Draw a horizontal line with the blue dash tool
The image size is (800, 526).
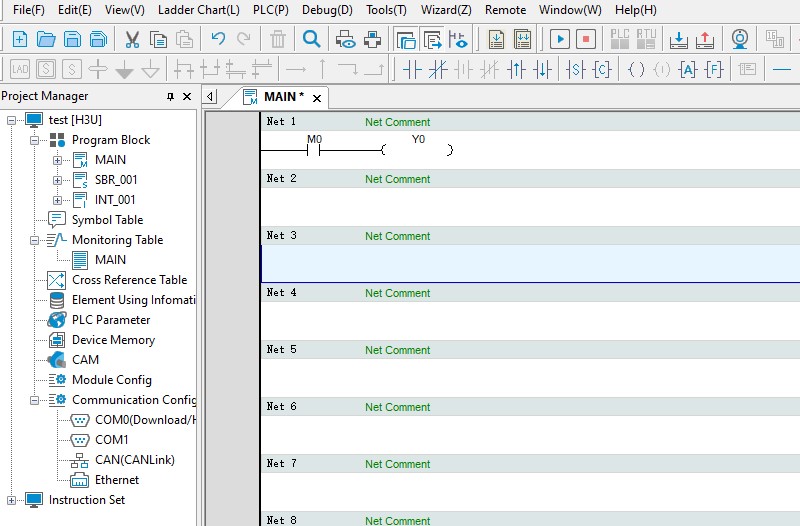coord(782,69)
